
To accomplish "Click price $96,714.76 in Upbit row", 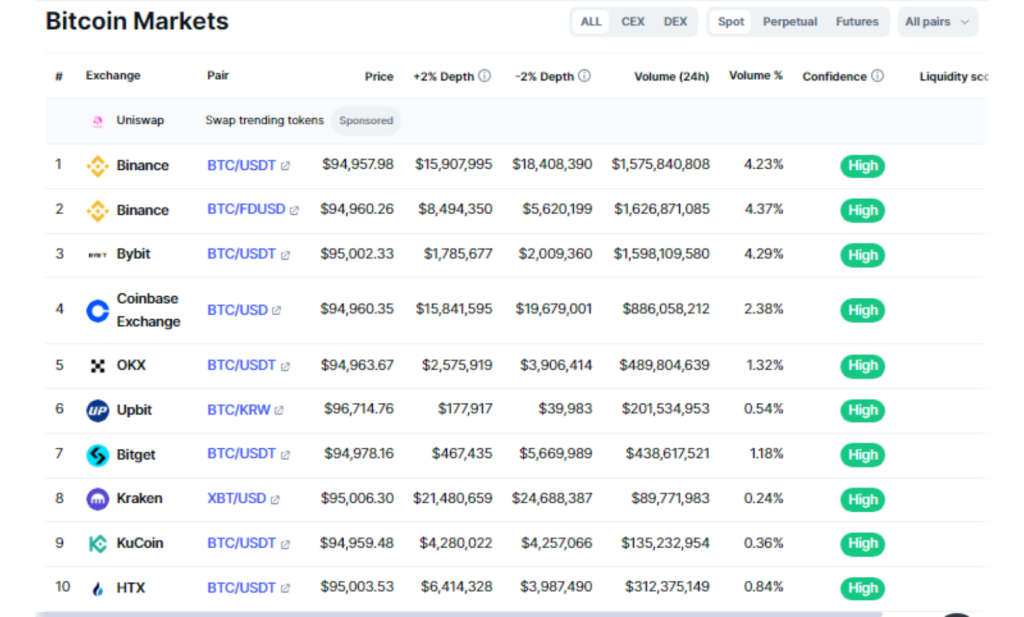I will [359, 409].
